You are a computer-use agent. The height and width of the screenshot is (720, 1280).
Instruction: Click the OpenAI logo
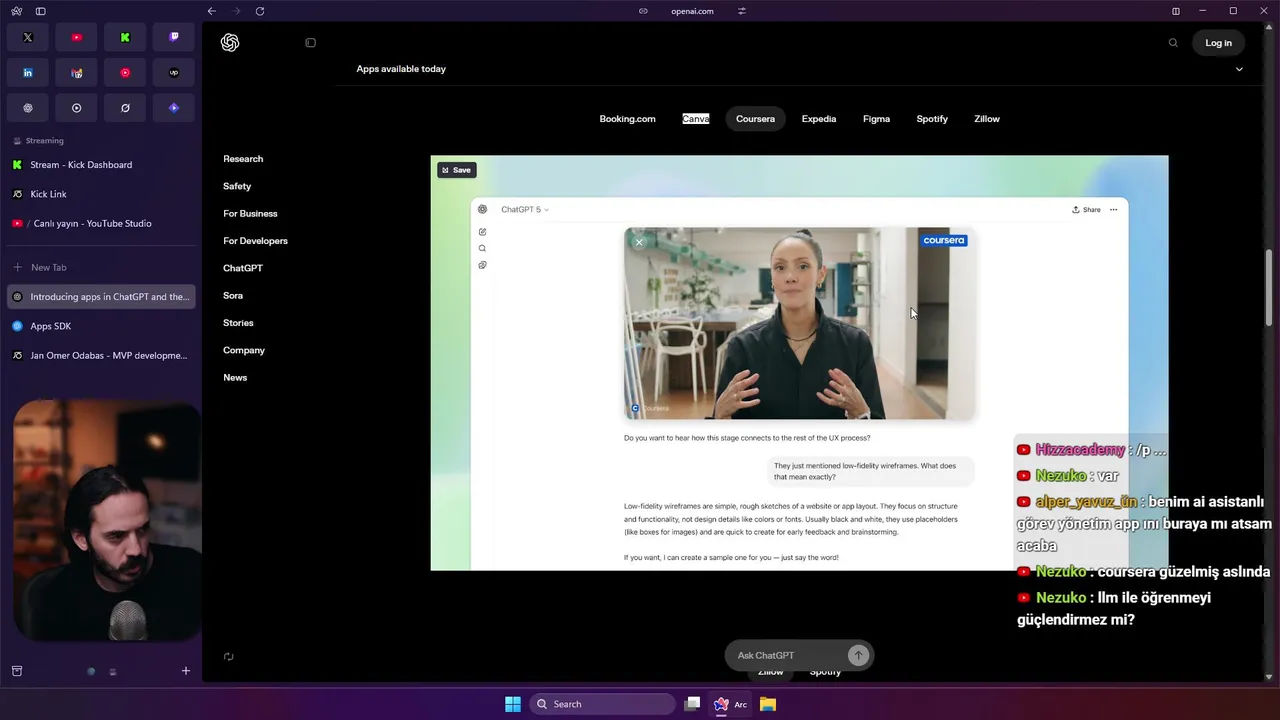(230, 42)
